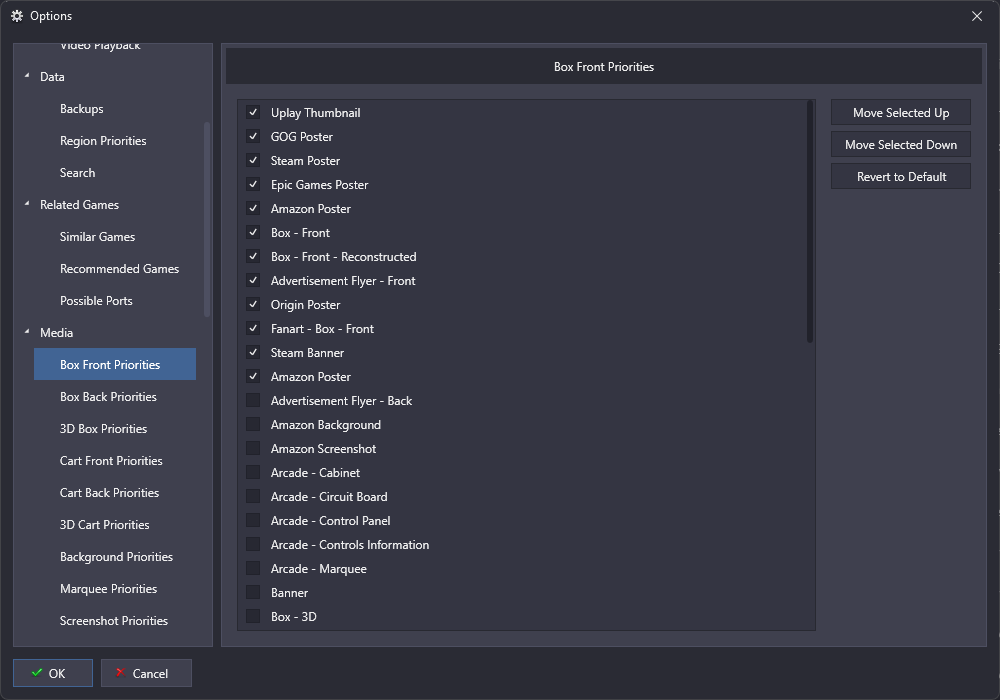Confirm changes with the OK button
This screenshot has width=1000, height=700.
(53, 673)
